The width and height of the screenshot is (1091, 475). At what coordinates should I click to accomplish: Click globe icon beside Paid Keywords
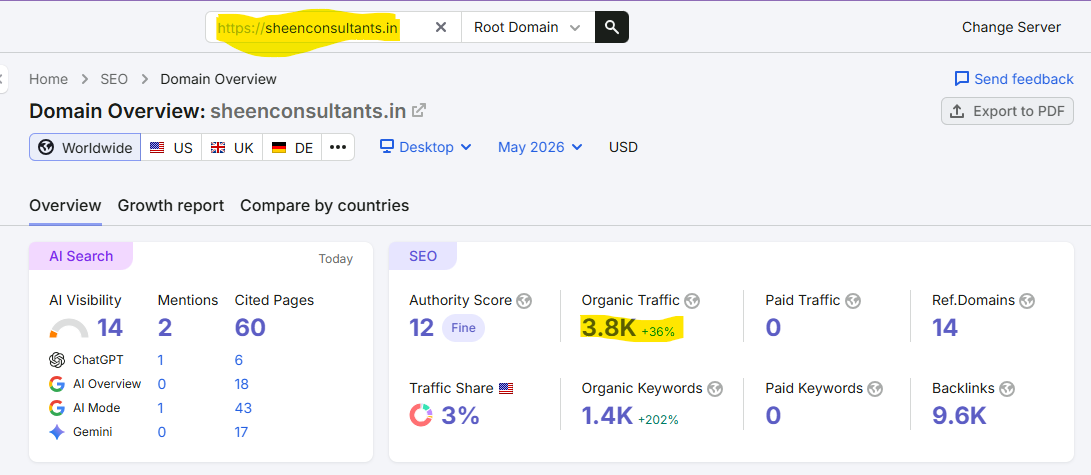(x=875, y=389)
